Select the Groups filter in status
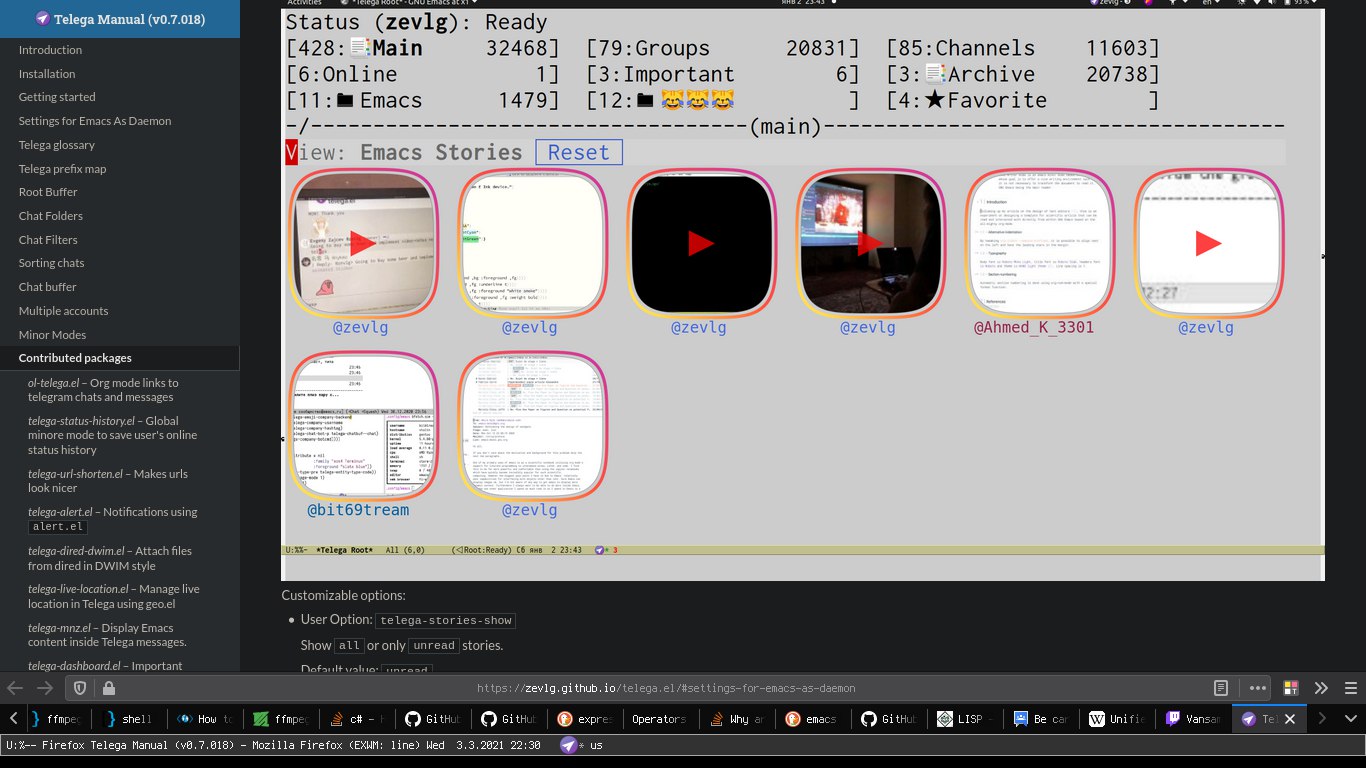The width and height of the screenshot is (1366, 768). point(723,48)
